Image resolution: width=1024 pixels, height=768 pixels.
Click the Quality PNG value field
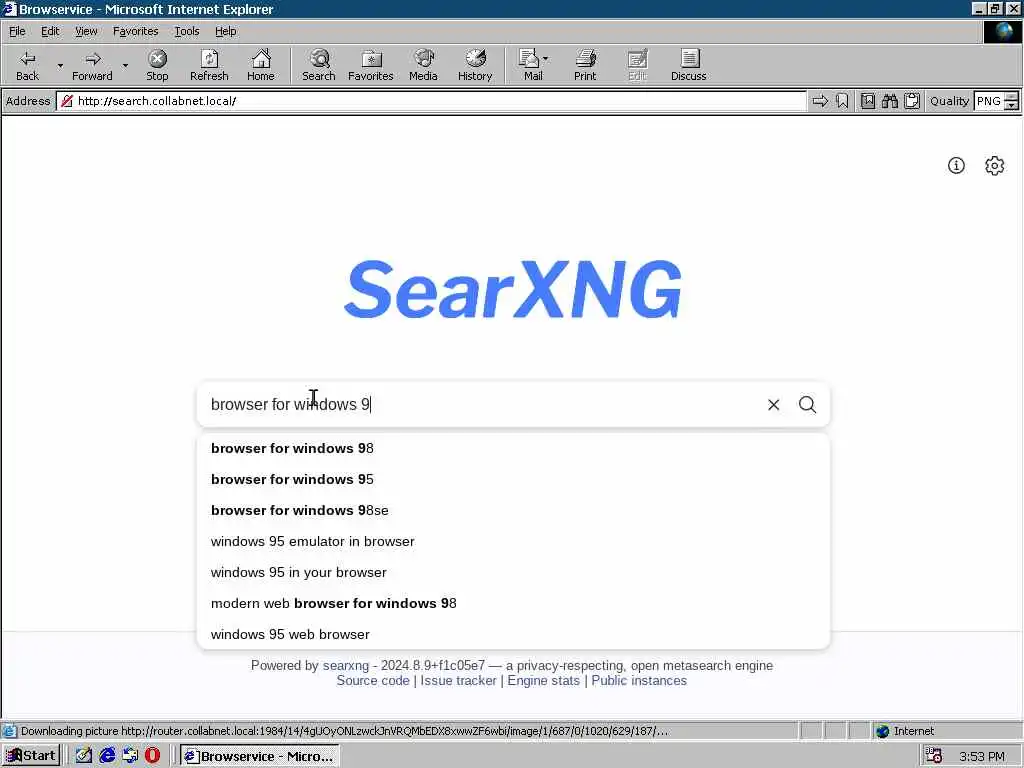pyautogui.click(x=989, y=101)
